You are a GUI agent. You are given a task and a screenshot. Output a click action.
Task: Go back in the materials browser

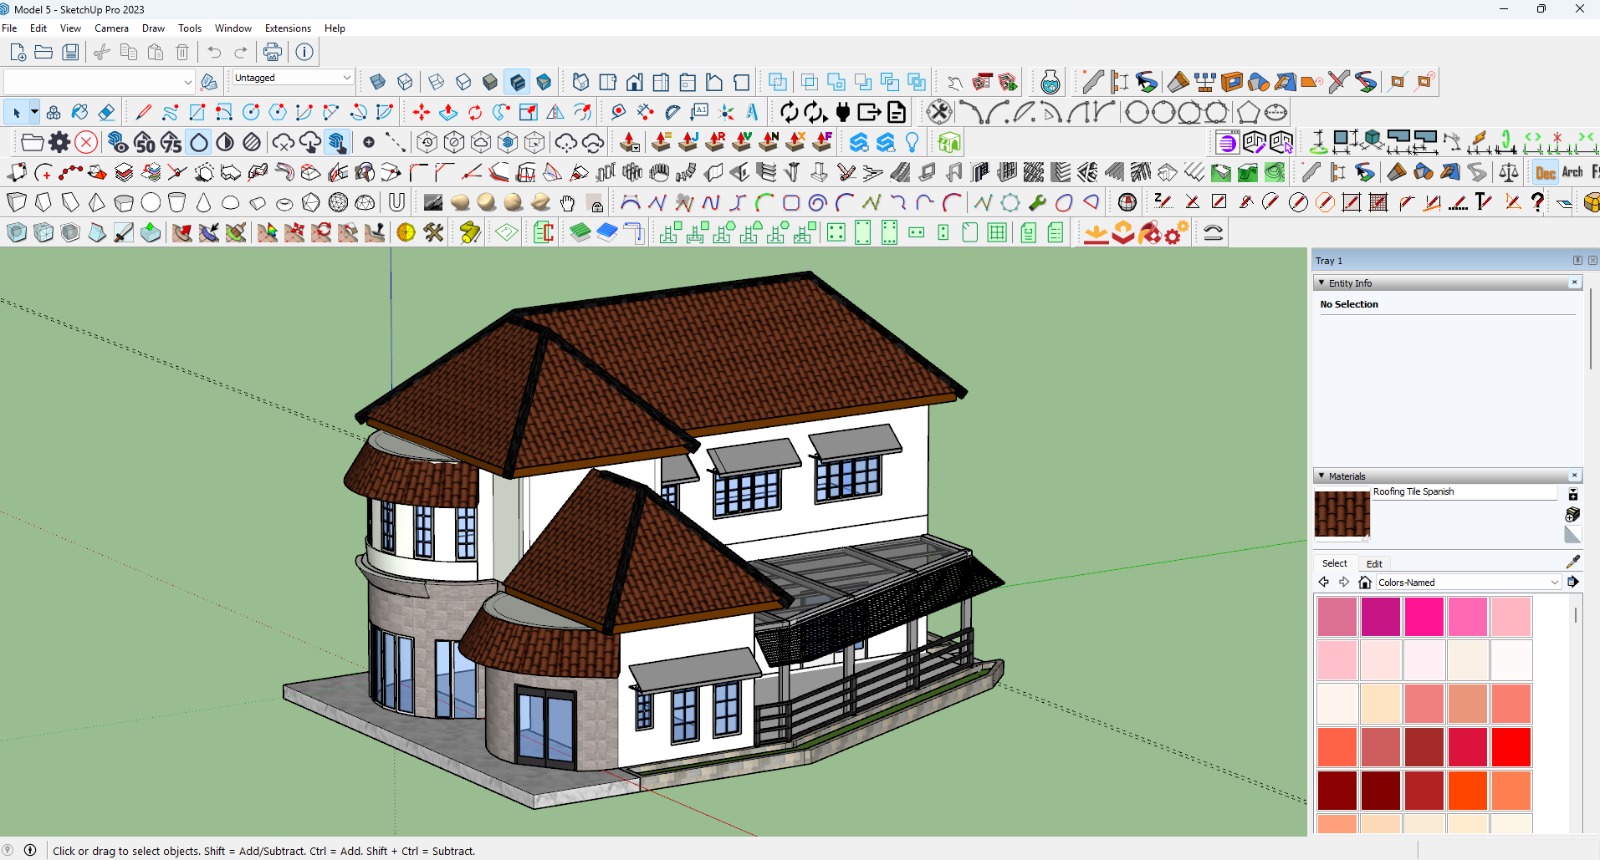(1324, 582)
